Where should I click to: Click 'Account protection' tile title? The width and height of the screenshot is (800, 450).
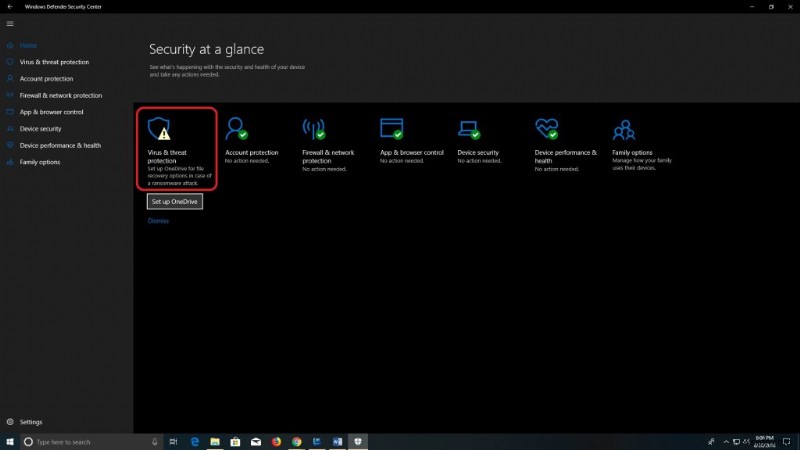pyautogui.click(x=252, y=153)
